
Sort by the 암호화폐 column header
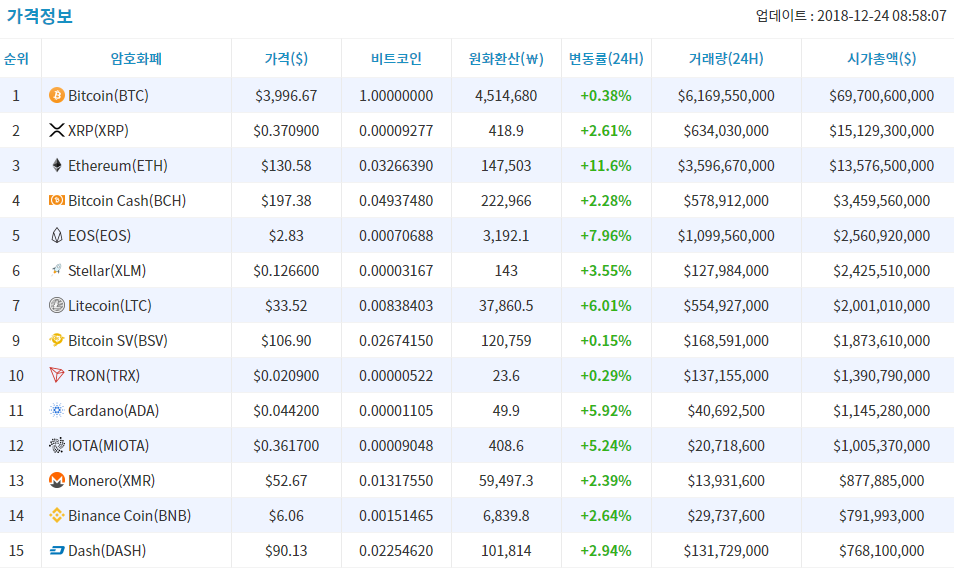click(x=136, y=58)
